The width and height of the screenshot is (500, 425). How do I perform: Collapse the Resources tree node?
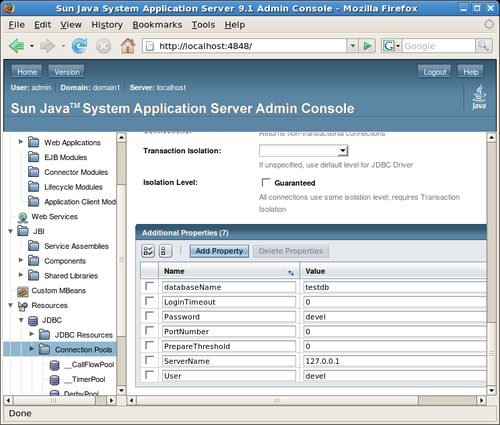pos(10,305)
